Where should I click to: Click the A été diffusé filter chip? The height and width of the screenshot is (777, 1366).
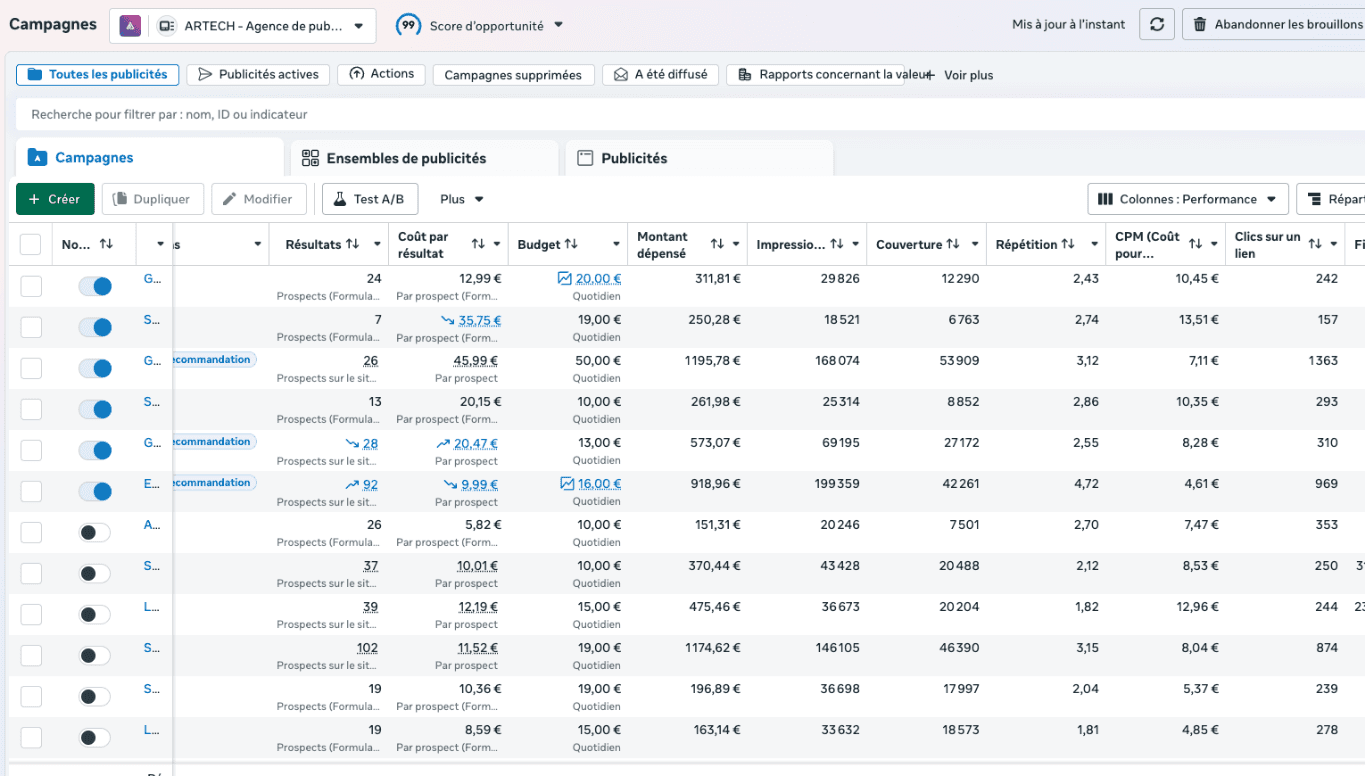coord(660,74)
